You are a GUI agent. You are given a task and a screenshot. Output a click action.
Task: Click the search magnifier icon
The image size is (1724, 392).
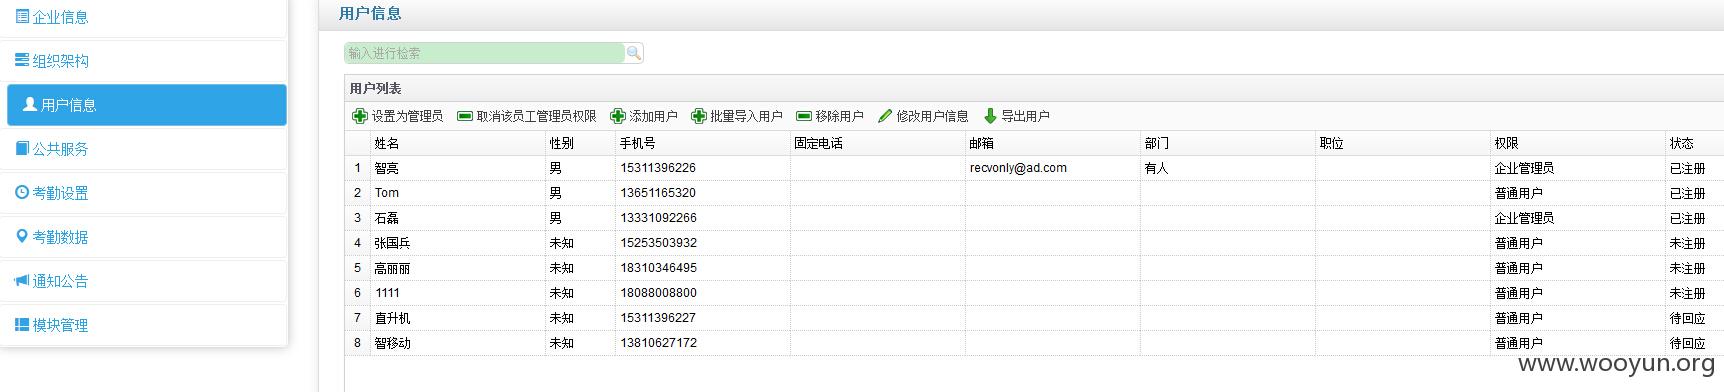pos(633,53)
